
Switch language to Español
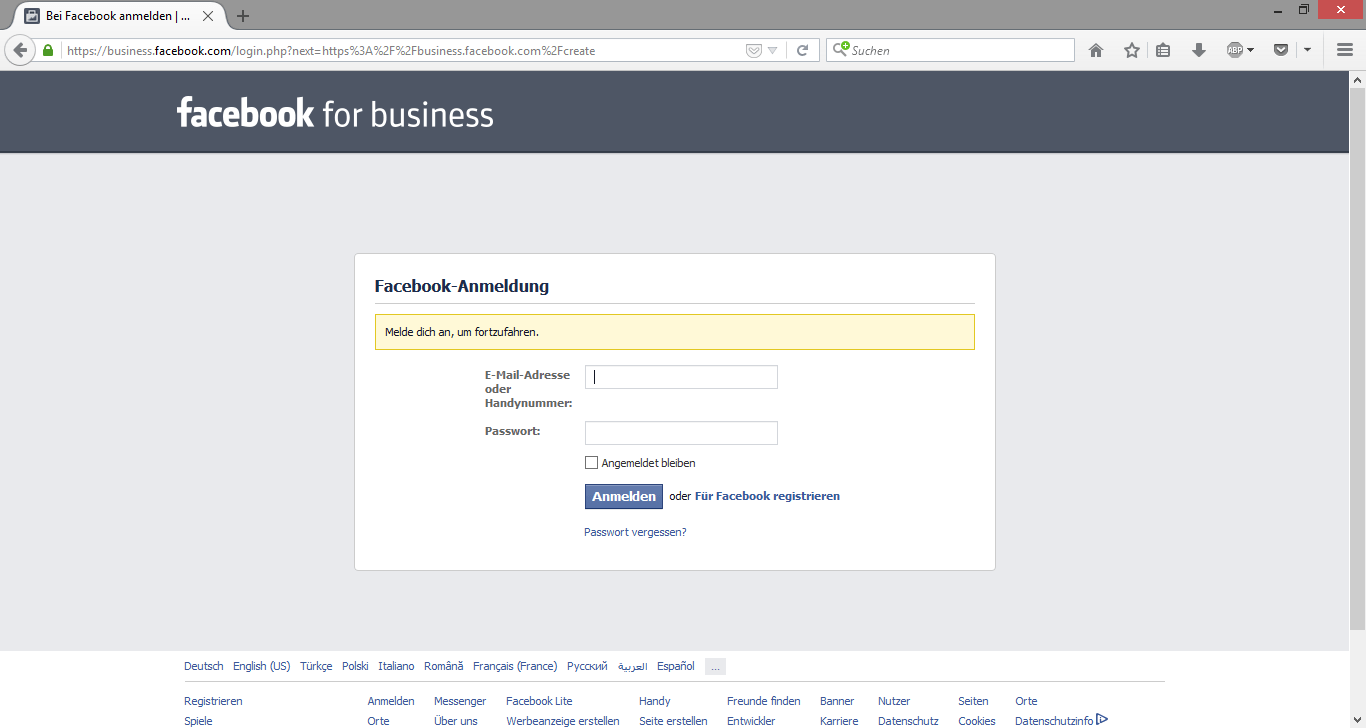[676, 666]
